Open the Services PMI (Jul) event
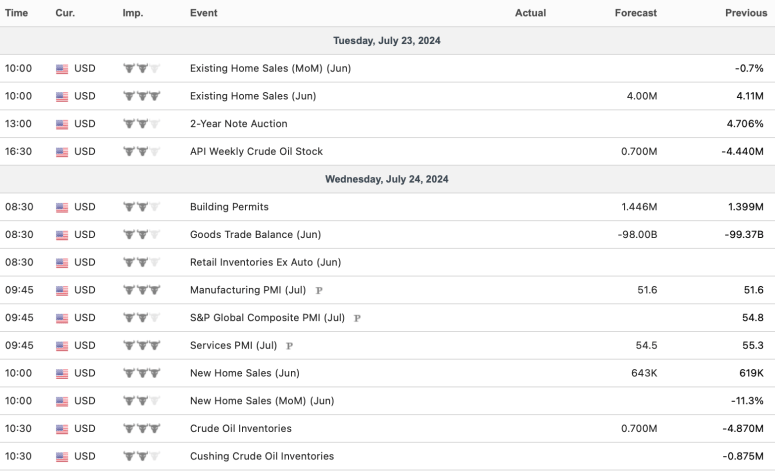 233,345
